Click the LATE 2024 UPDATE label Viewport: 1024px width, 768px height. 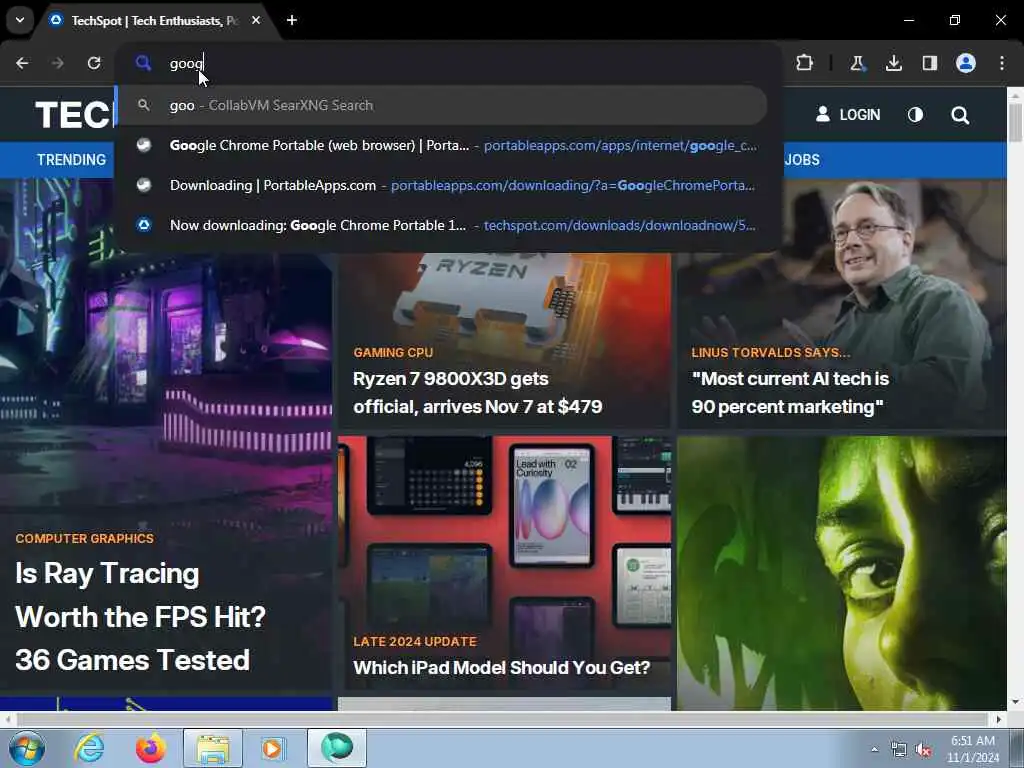[x=415, y=642]
